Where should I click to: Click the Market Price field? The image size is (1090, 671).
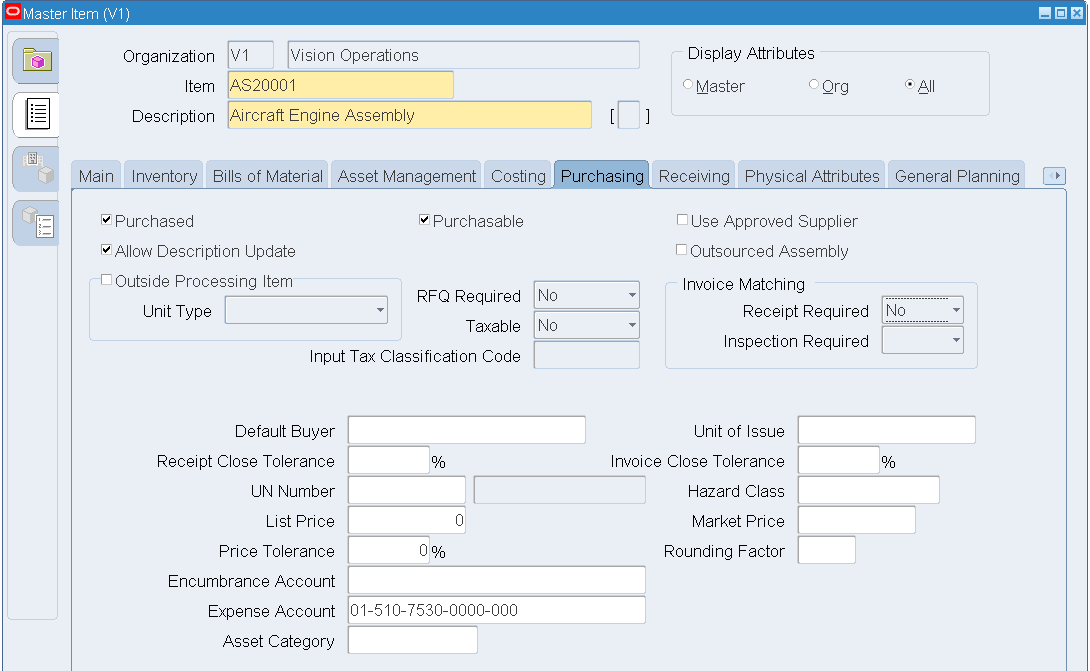tap(857, 520)
